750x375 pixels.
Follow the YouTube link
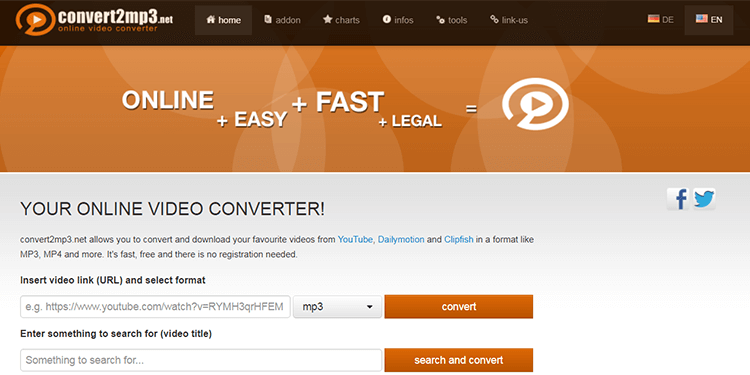[355, 240]
